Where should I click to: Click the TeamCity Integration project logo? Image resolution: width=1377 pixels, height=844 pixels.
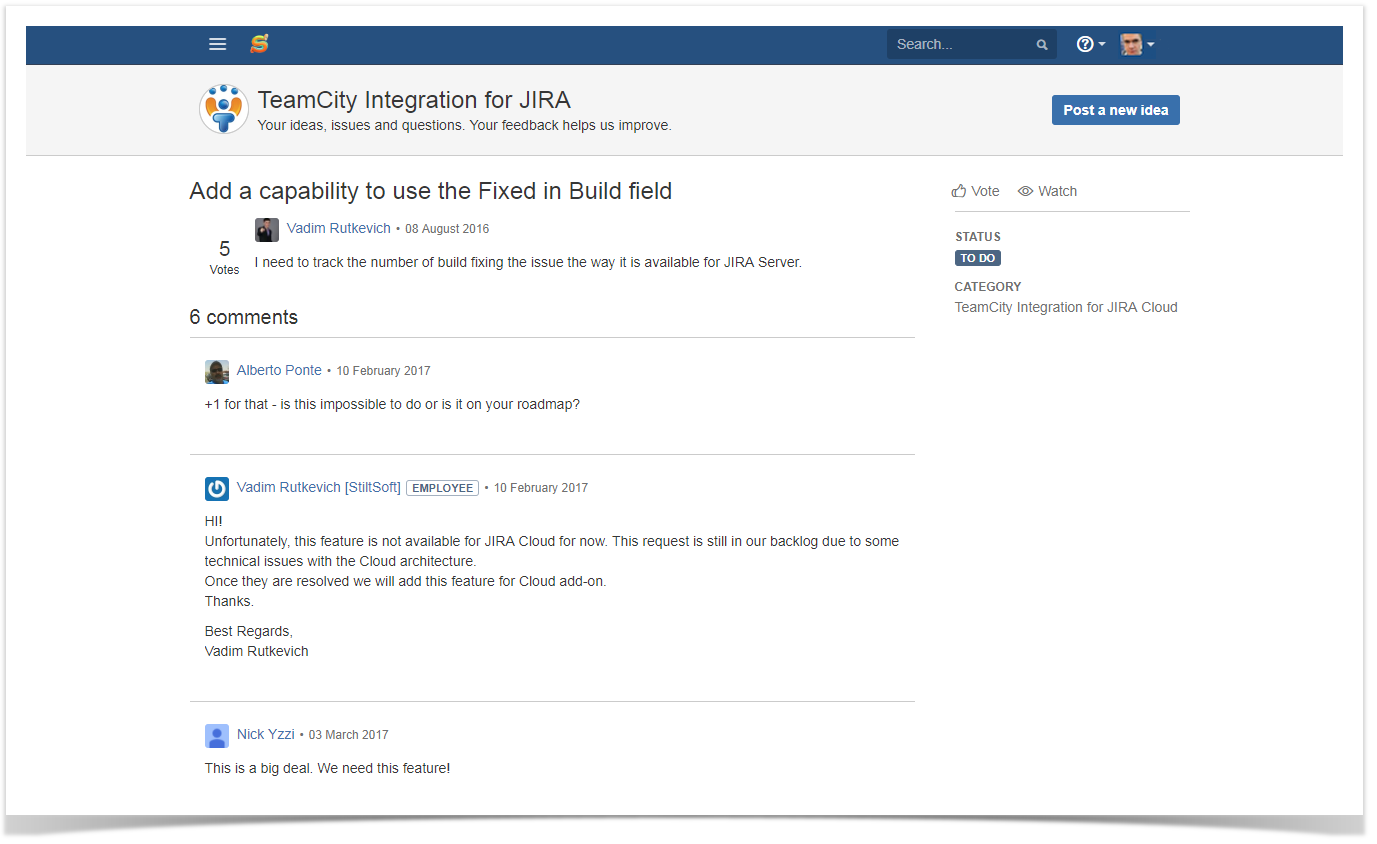pyautogui.click(x=224, y=109)
